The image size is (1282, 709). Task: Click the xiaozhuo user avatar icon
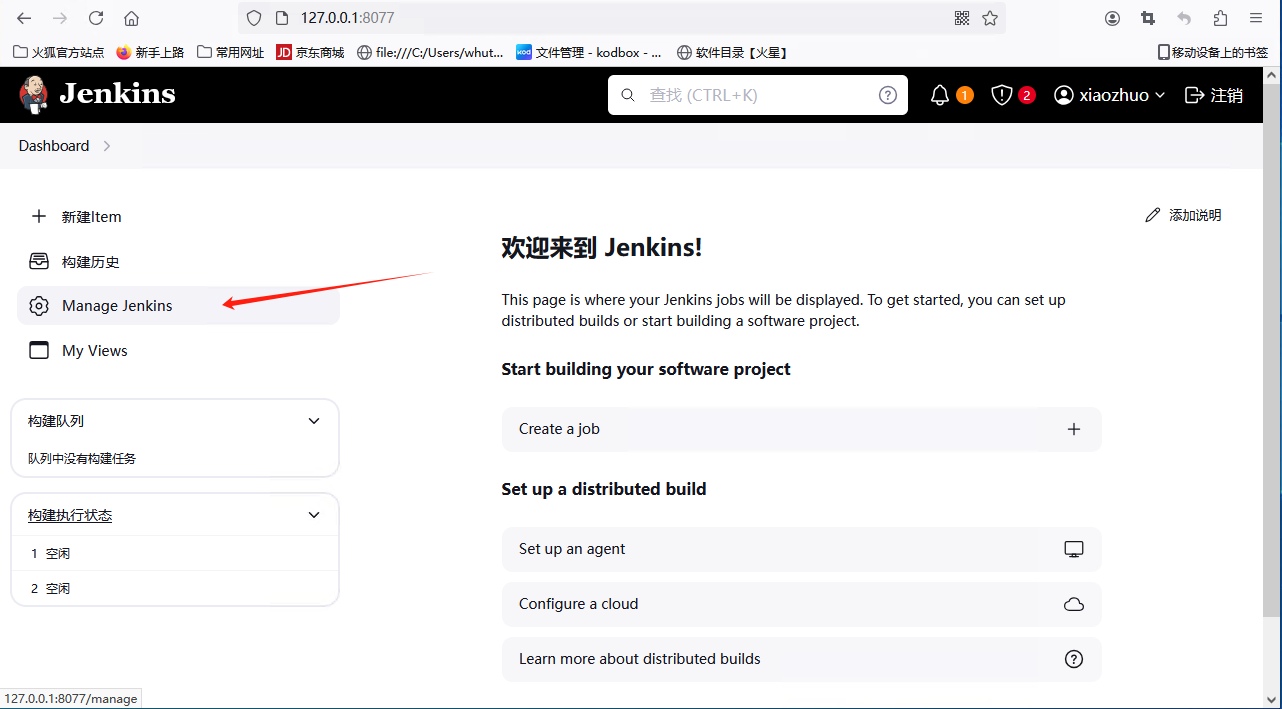(1064, 95)
